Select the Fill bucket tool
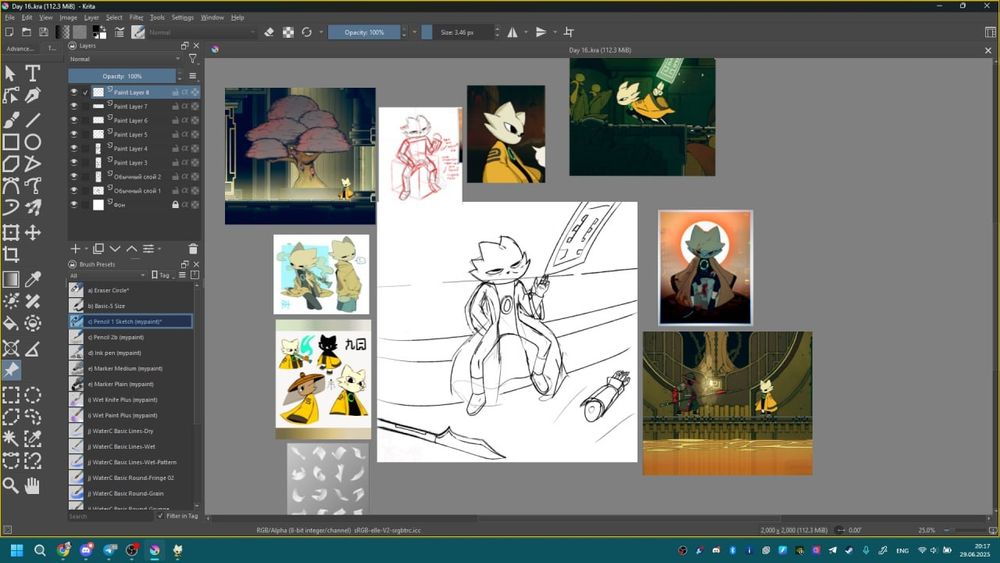The image size is (1000, 563). pyautogui.click(x=11, y=323)
